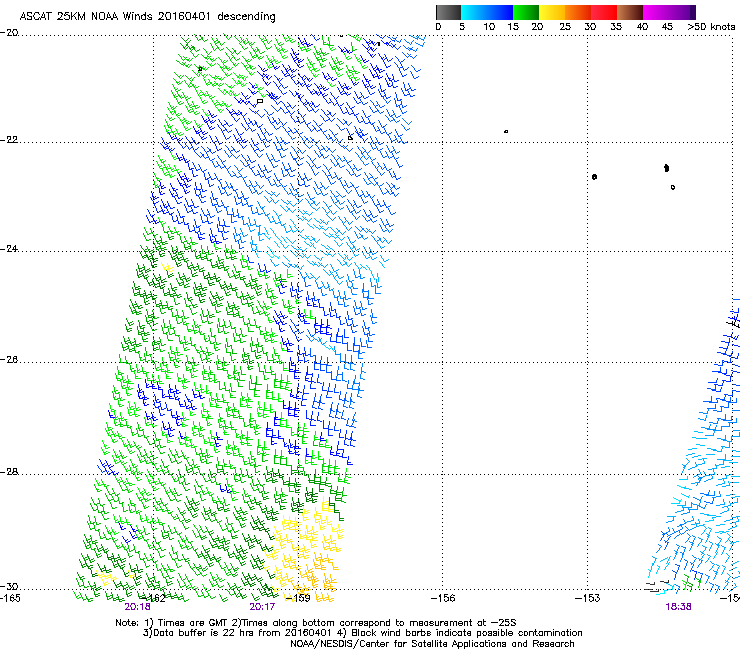Click the cyan 5-10 knots legend segment
The image size is (740, 650).
[473, 12]
